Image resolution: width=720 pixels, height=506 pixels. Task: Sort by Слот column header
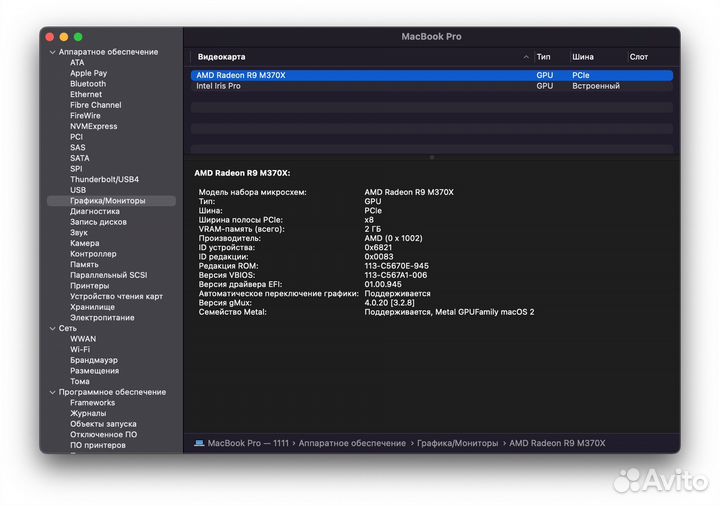tap(639, 57)
